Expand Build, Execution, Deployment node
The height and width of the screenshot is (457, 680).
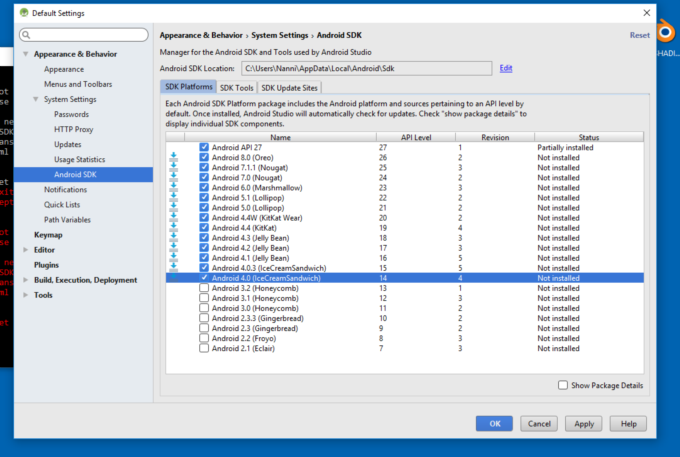[x=26, y=280]
